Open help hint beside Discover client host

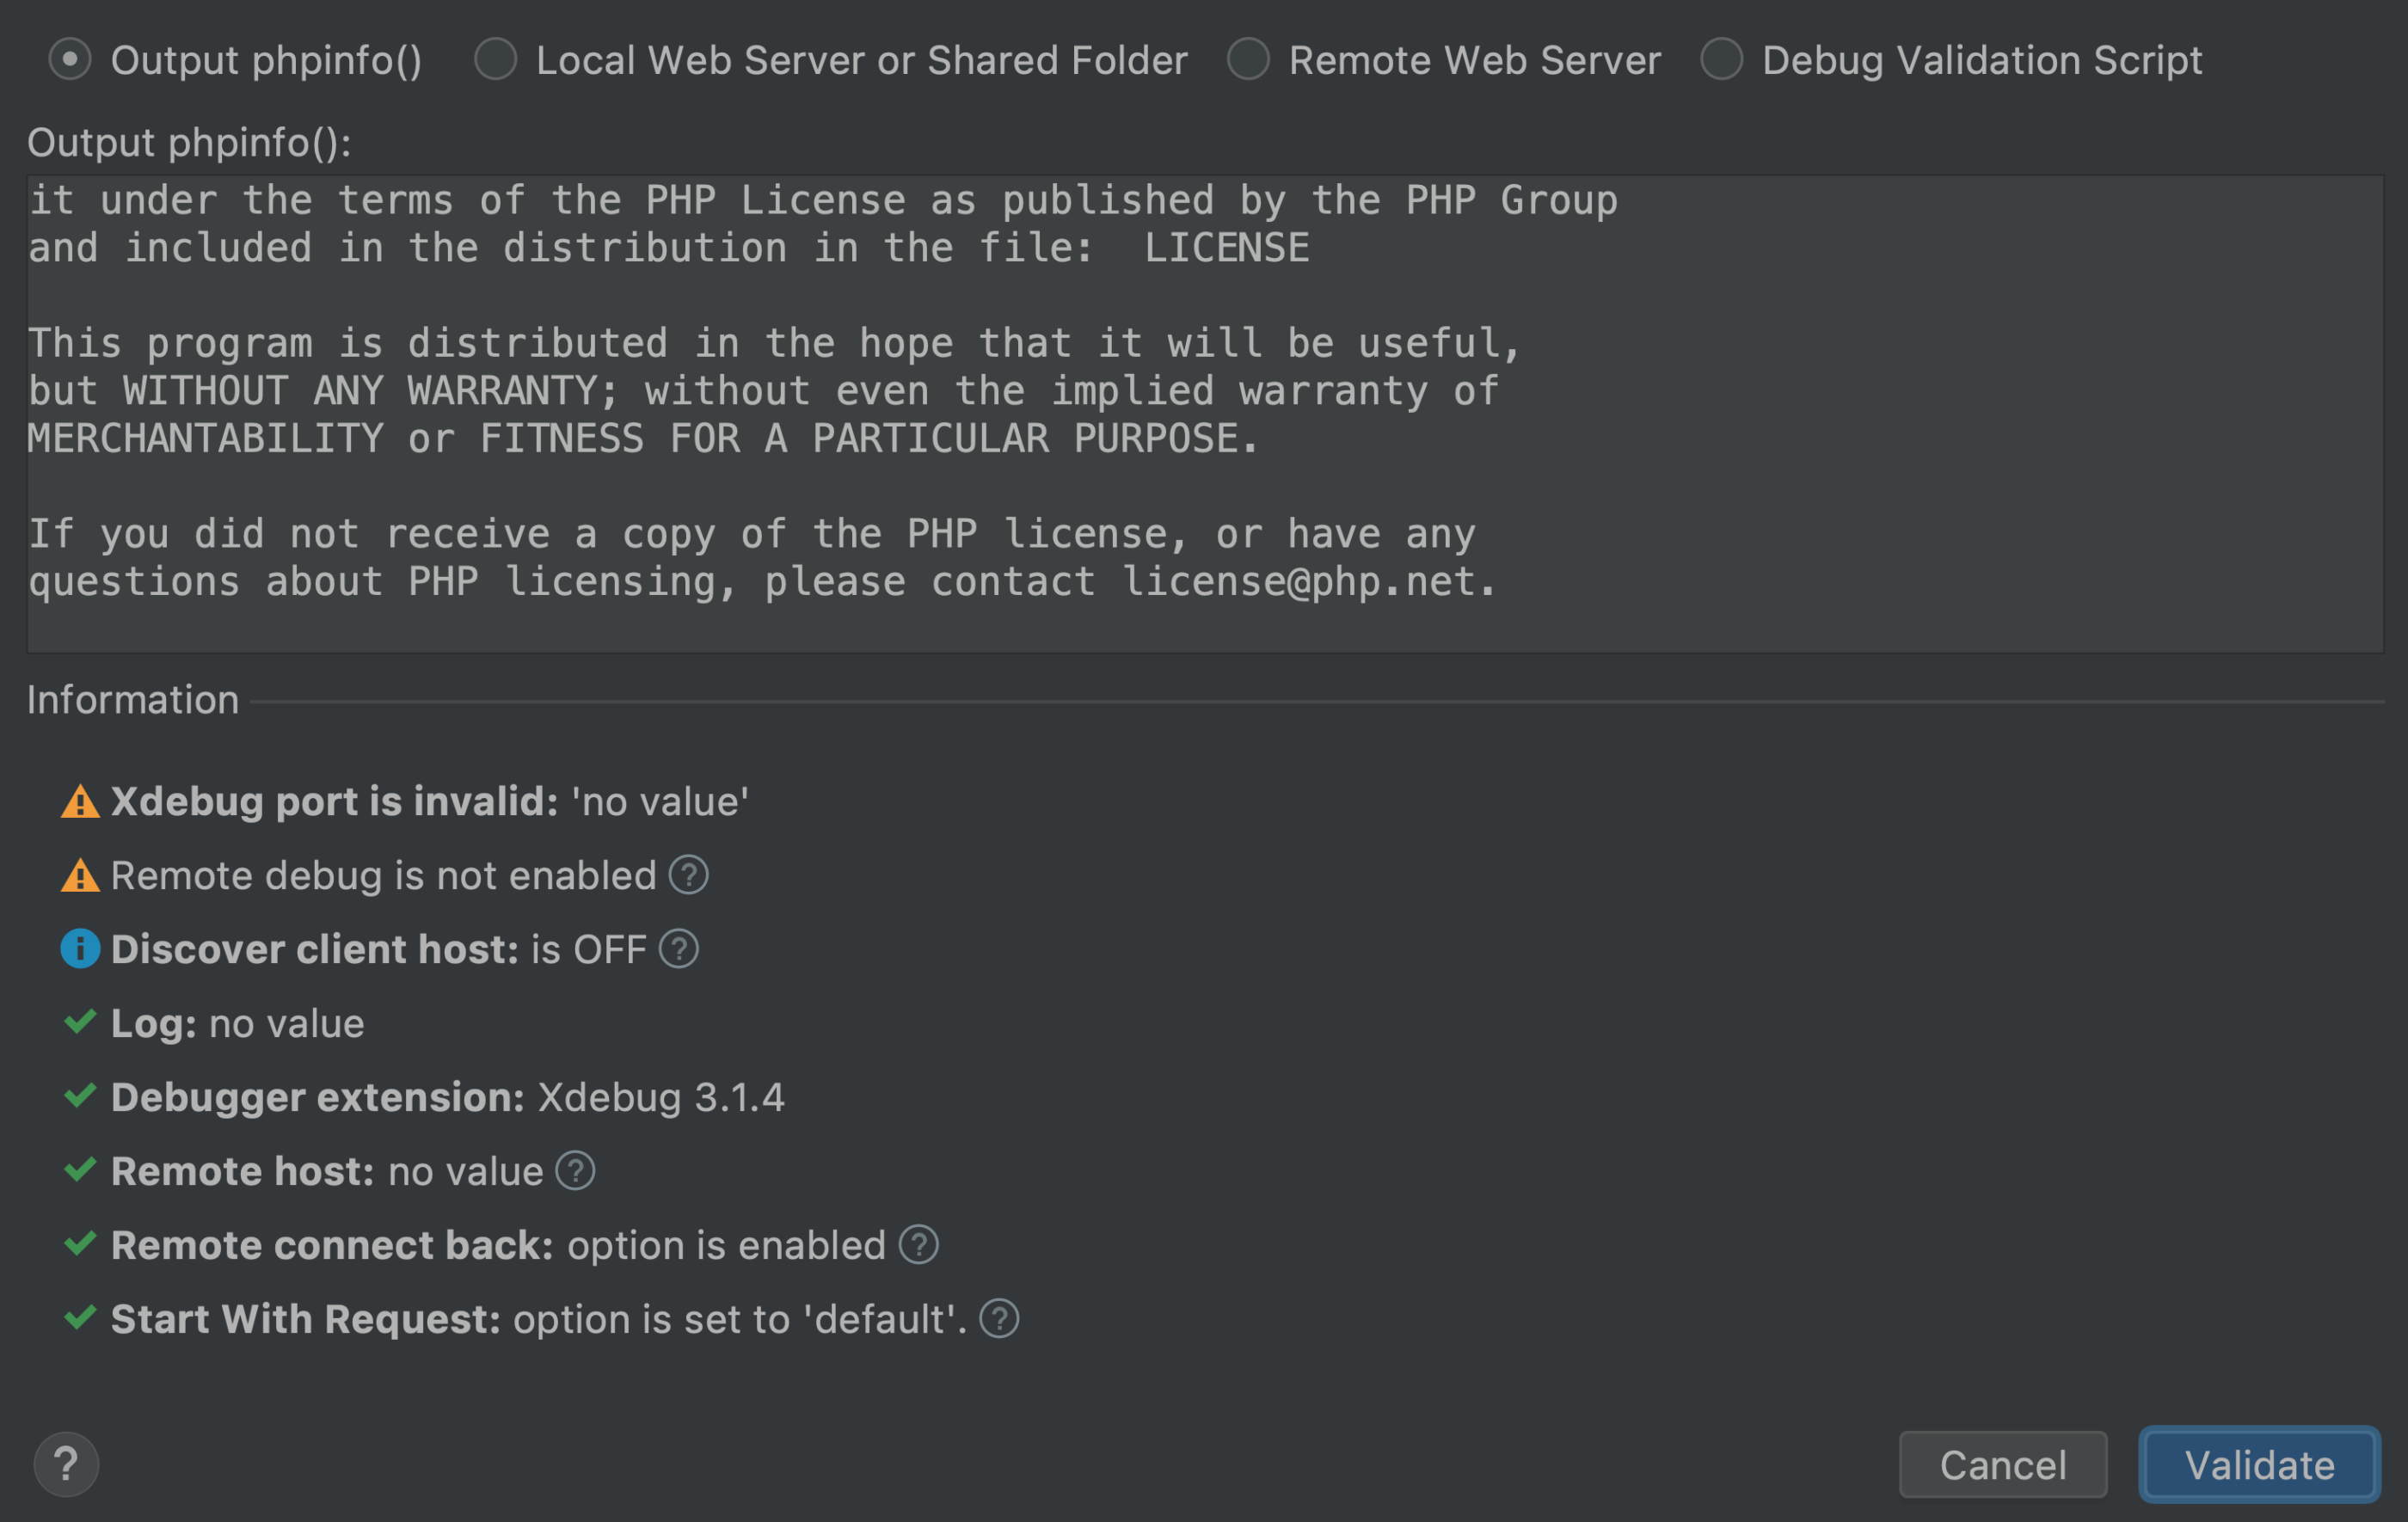coord(678,949)
